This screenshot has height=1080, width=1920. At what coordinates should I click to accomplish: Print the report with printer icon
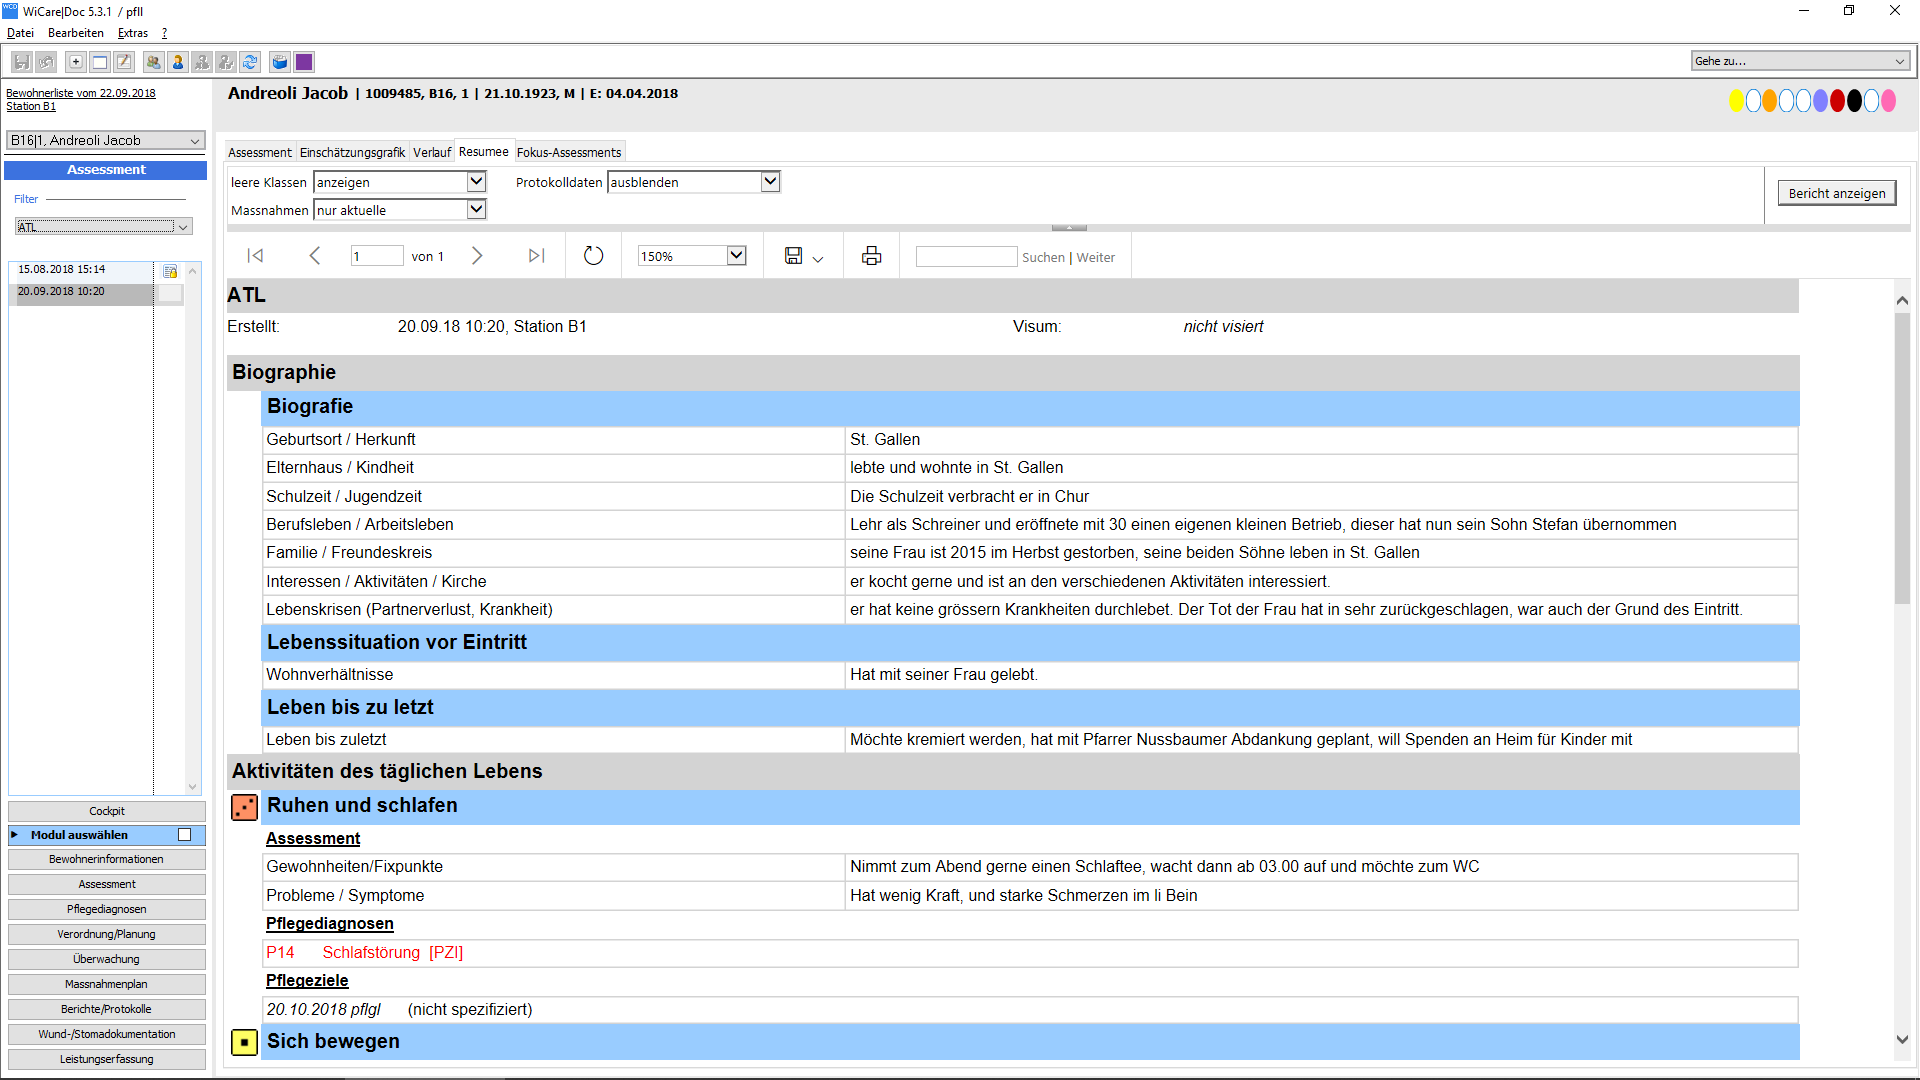[x=871, y=256]
